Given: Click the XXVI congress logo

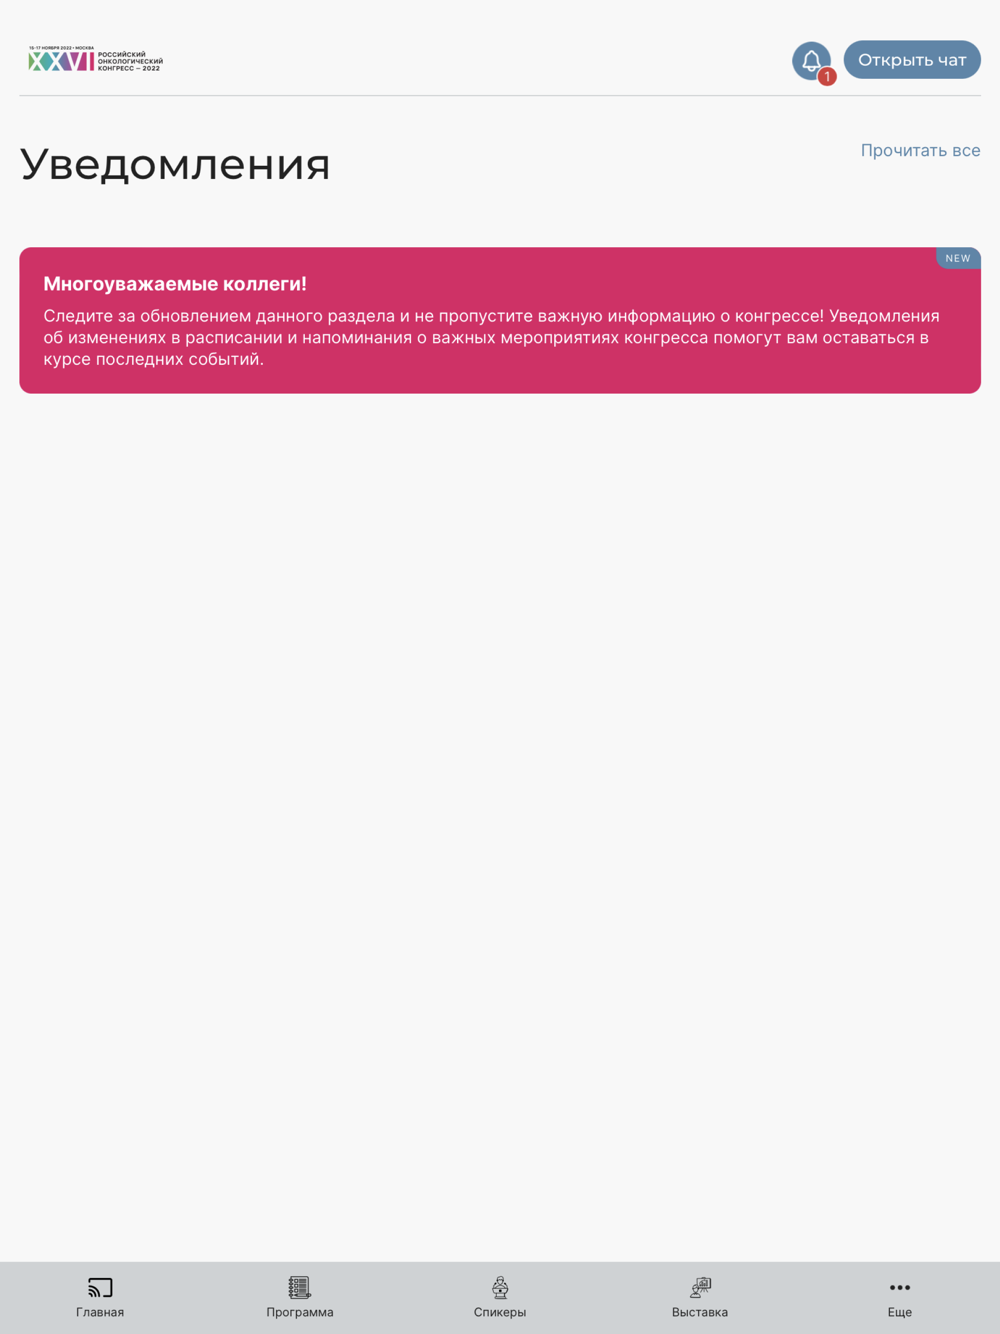Looking at the screenshot, I should pyautogui.click(x=61, y=60).
